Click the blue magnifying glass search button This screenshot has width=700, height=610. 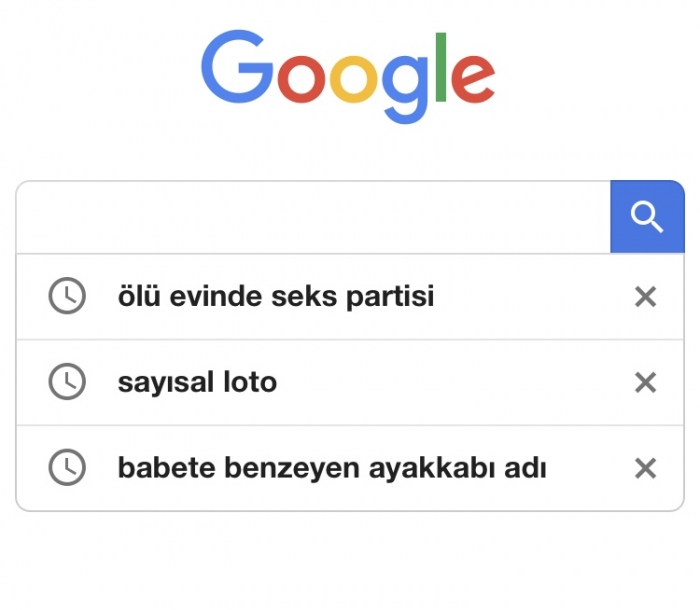click(x=647, y=217)
